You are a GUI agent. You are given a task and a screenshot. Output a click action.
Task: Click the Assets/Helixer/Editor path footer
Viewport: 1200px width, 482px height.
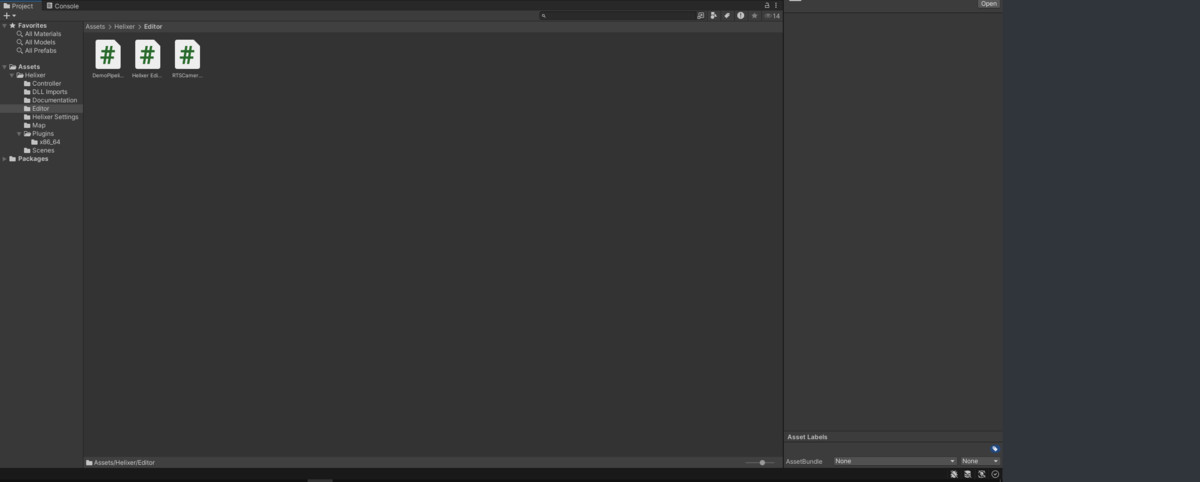point(120,462)
